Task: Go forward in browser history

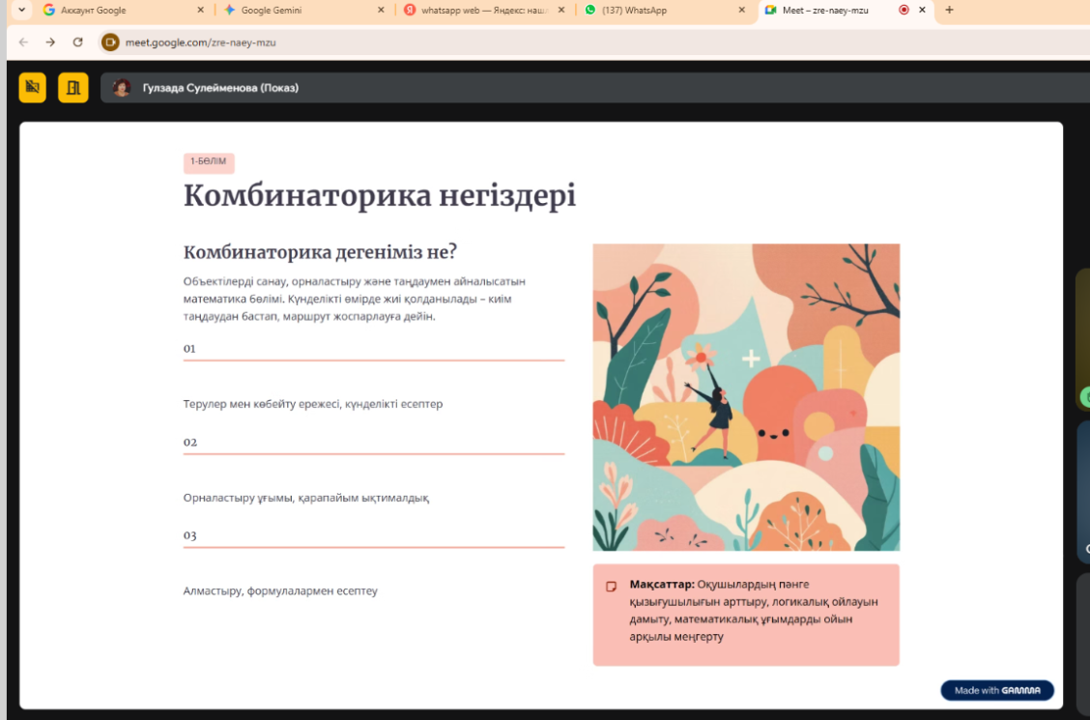Action: tap(50, 43)
